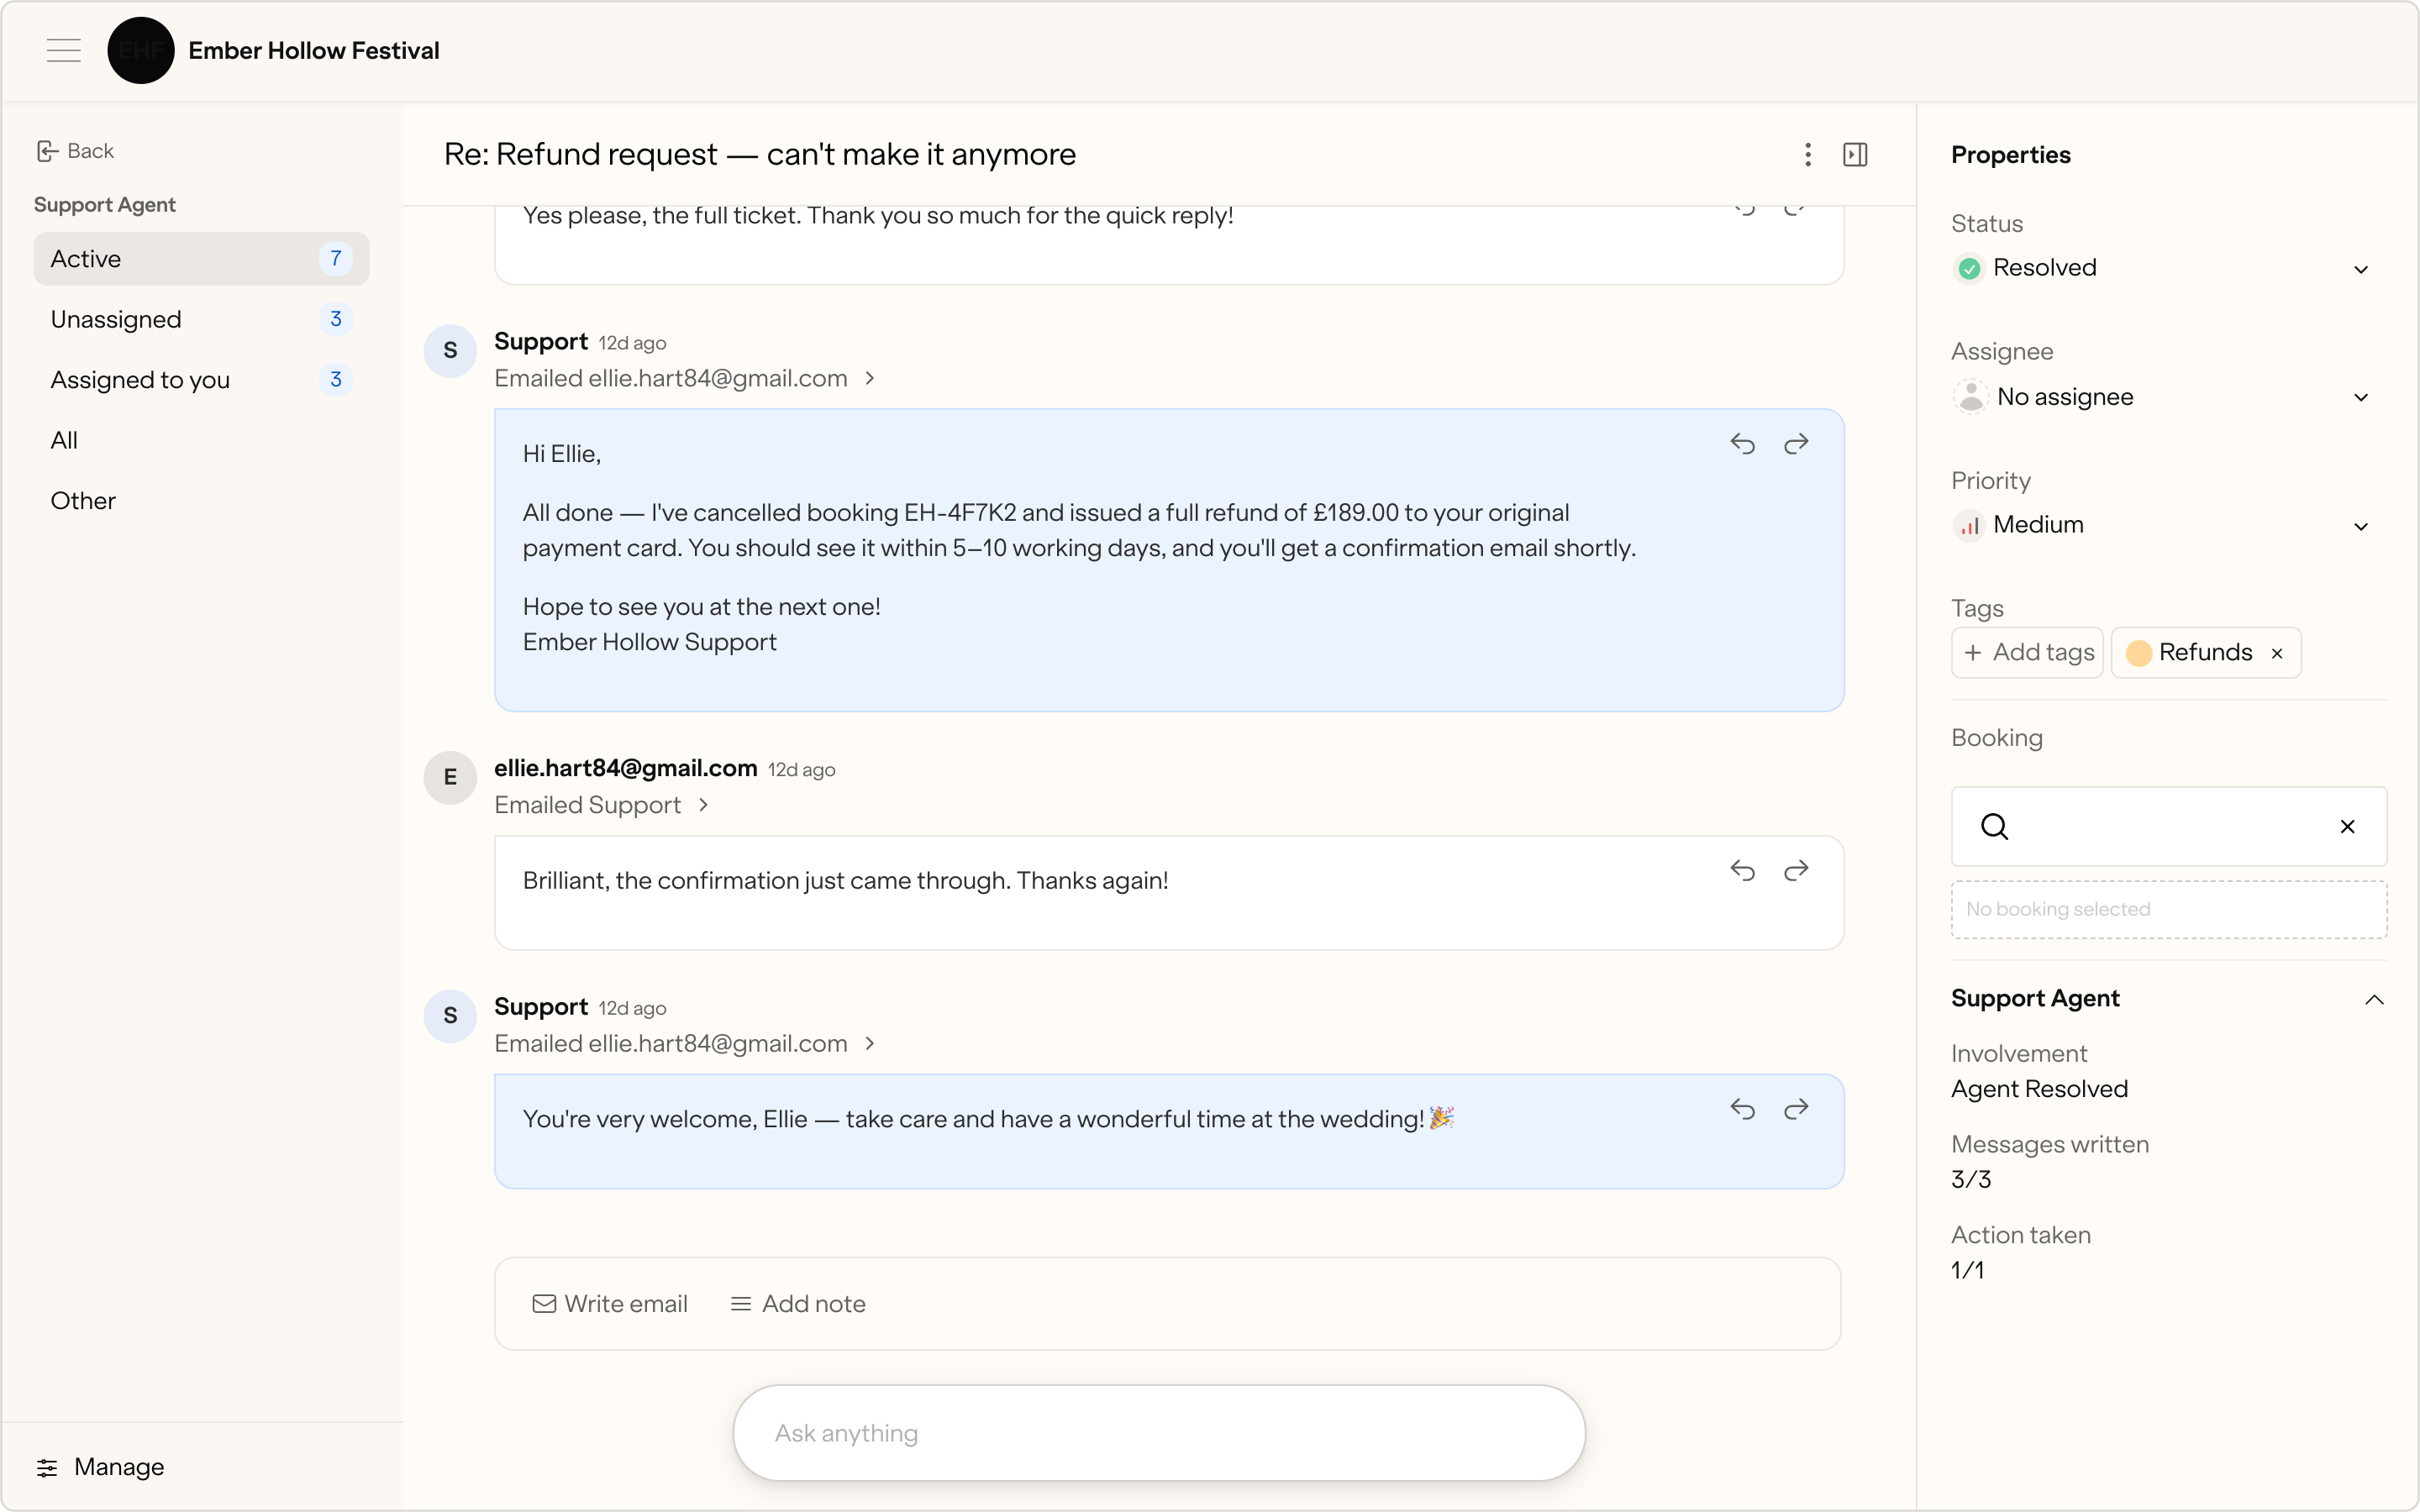Click the Add note lines icon
This screenshot has width=2420, height=1512.
[740, 1304]
